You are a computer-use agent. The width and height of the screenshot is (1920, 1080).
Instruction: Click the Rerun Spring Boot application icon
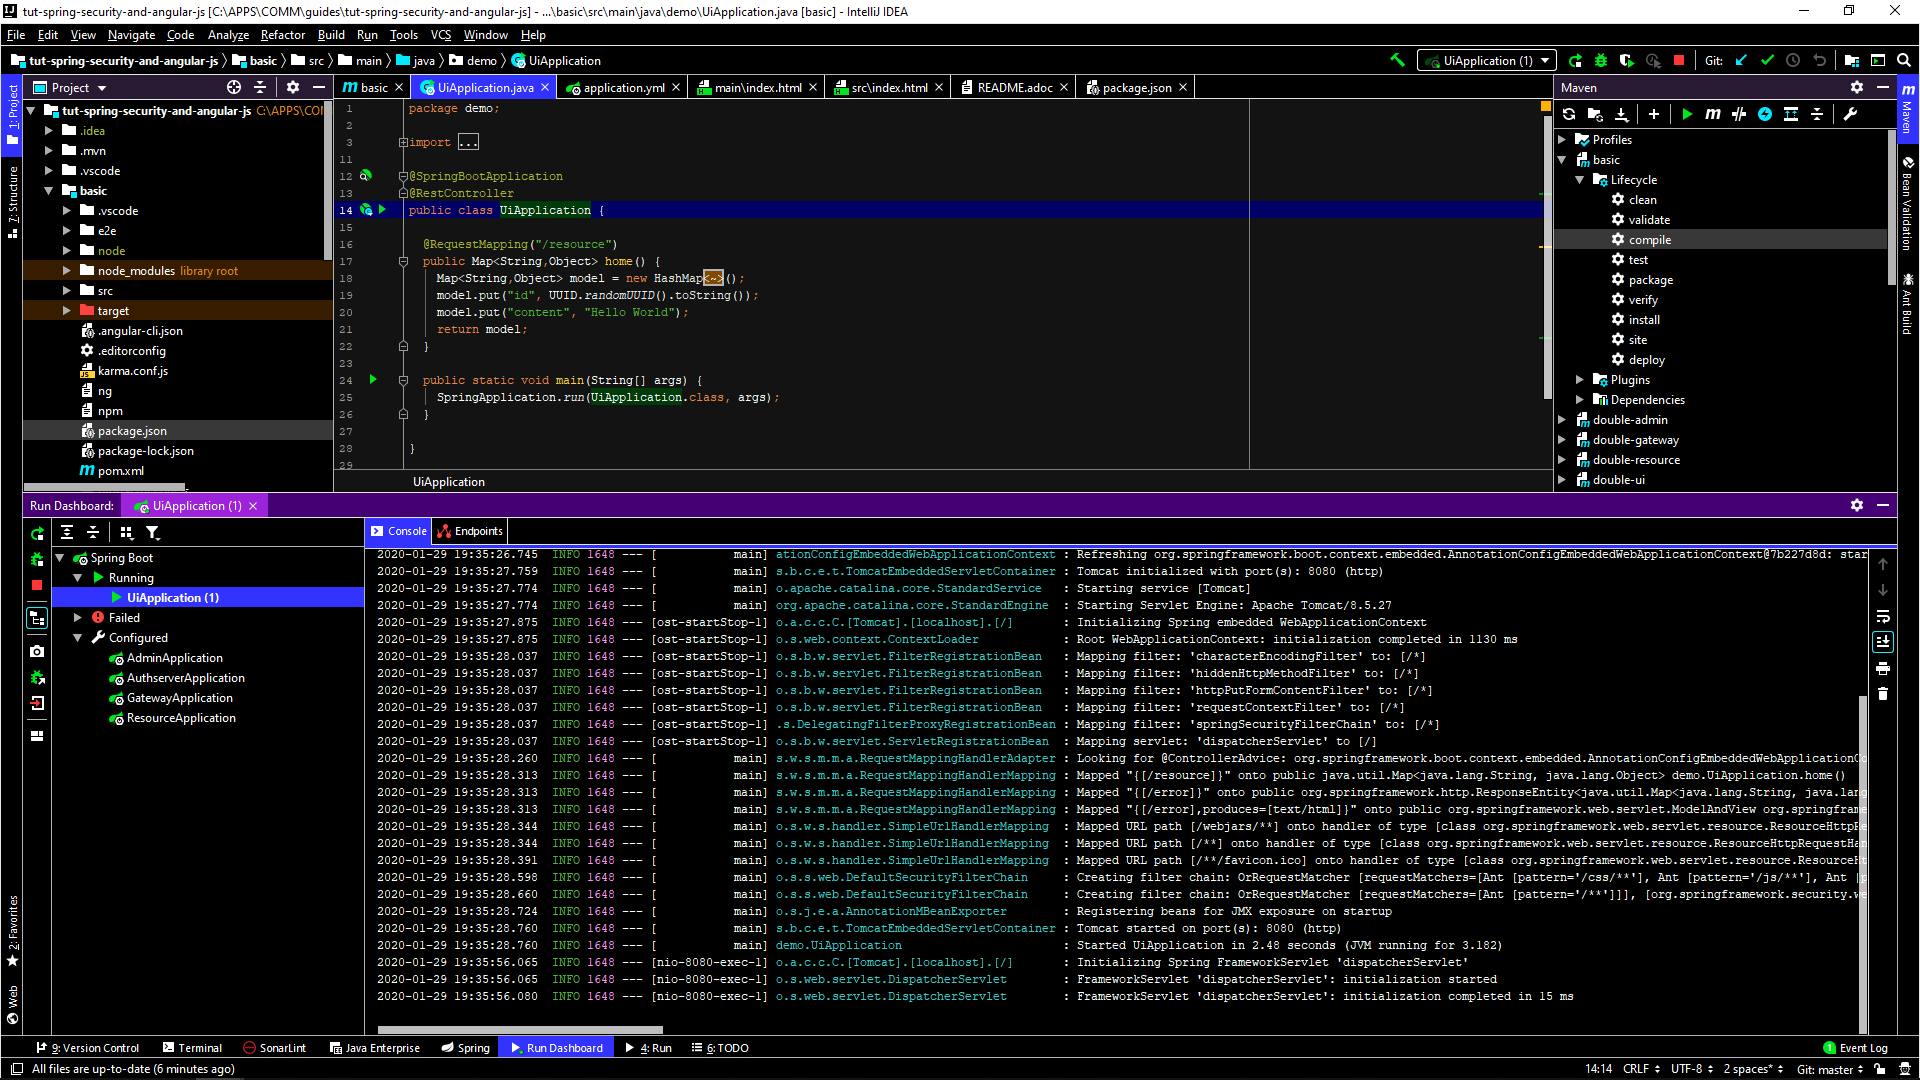37,534
